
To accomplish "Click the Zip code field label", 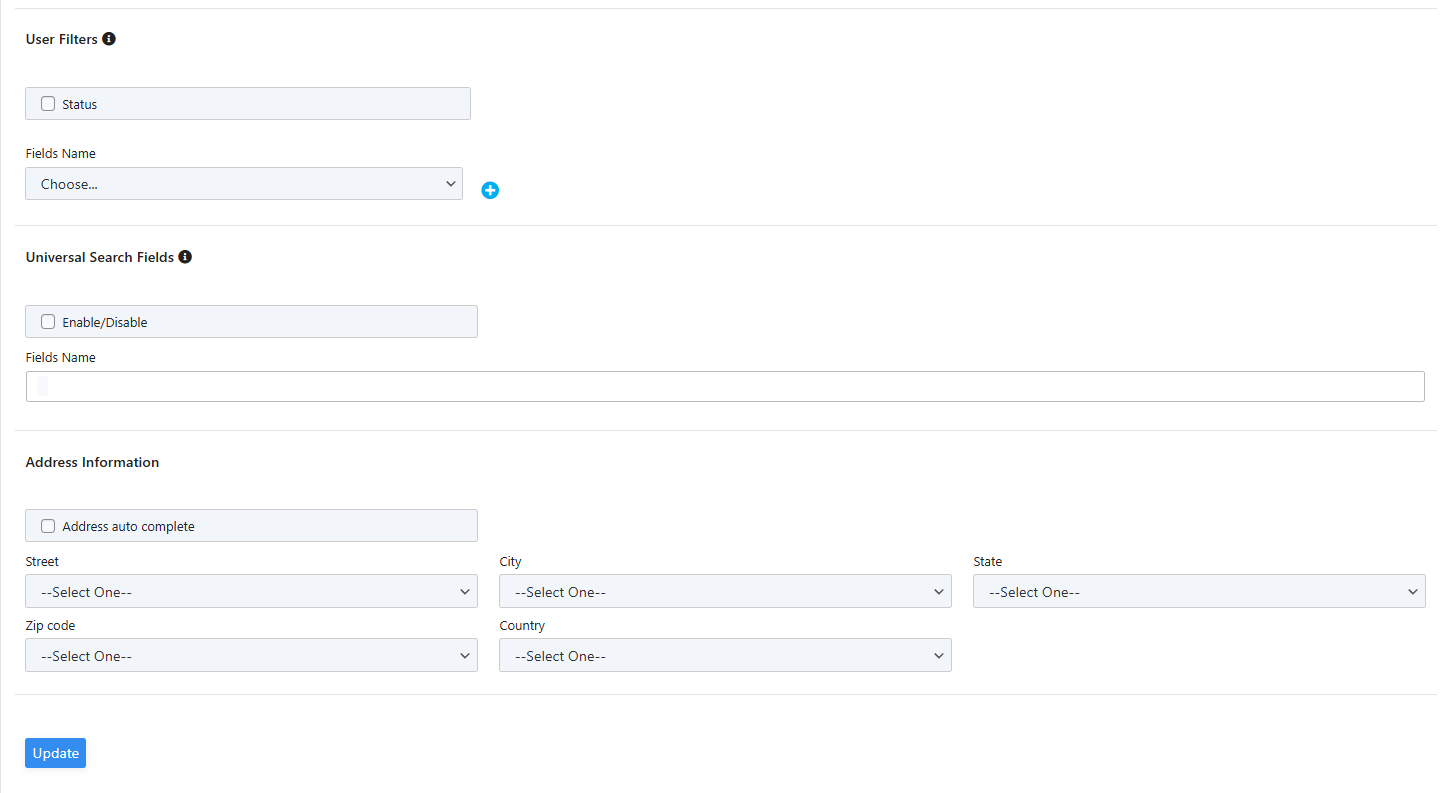I will [x=50, y=626].
